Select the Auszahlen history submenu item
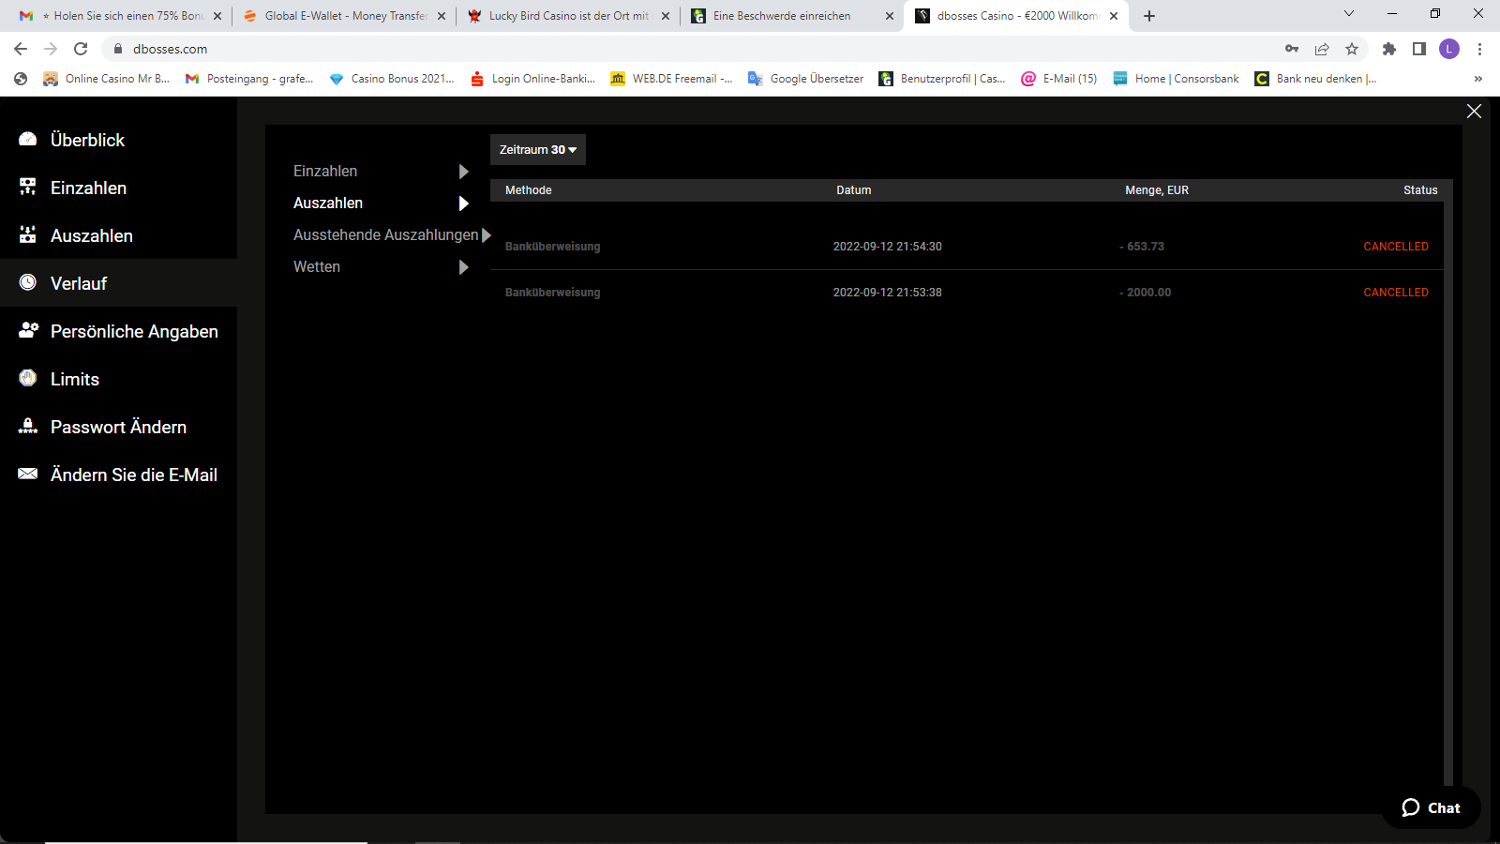 point(328,203)
